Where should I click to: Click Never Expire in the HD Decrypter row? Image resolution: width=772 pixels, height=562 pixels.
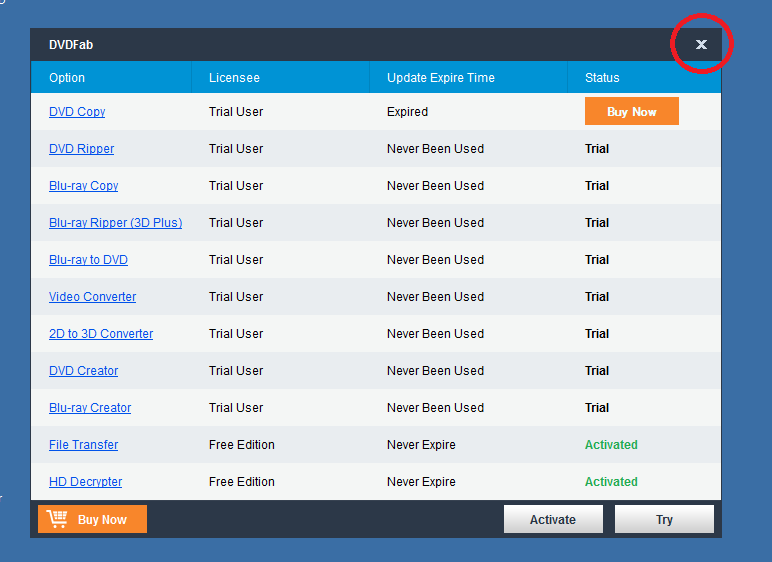pos(421,481)
